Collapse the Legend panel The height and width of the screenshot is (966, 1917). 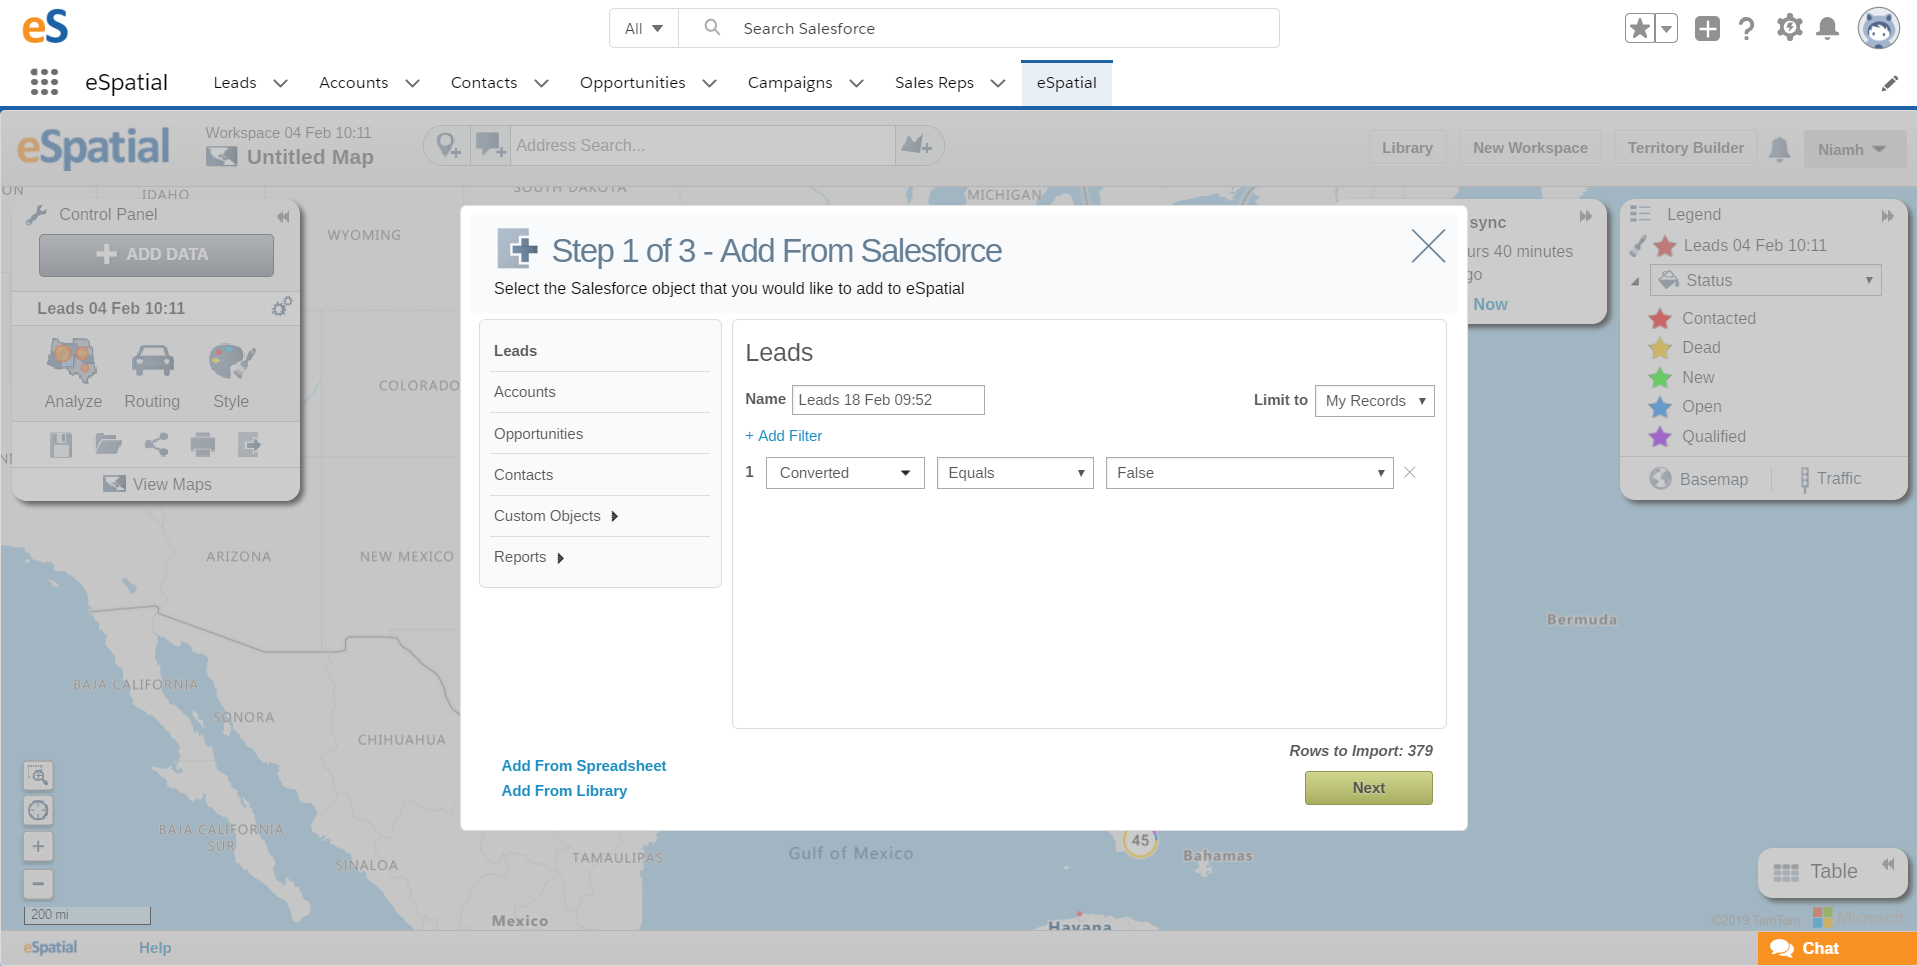(x=1887, y=215)
